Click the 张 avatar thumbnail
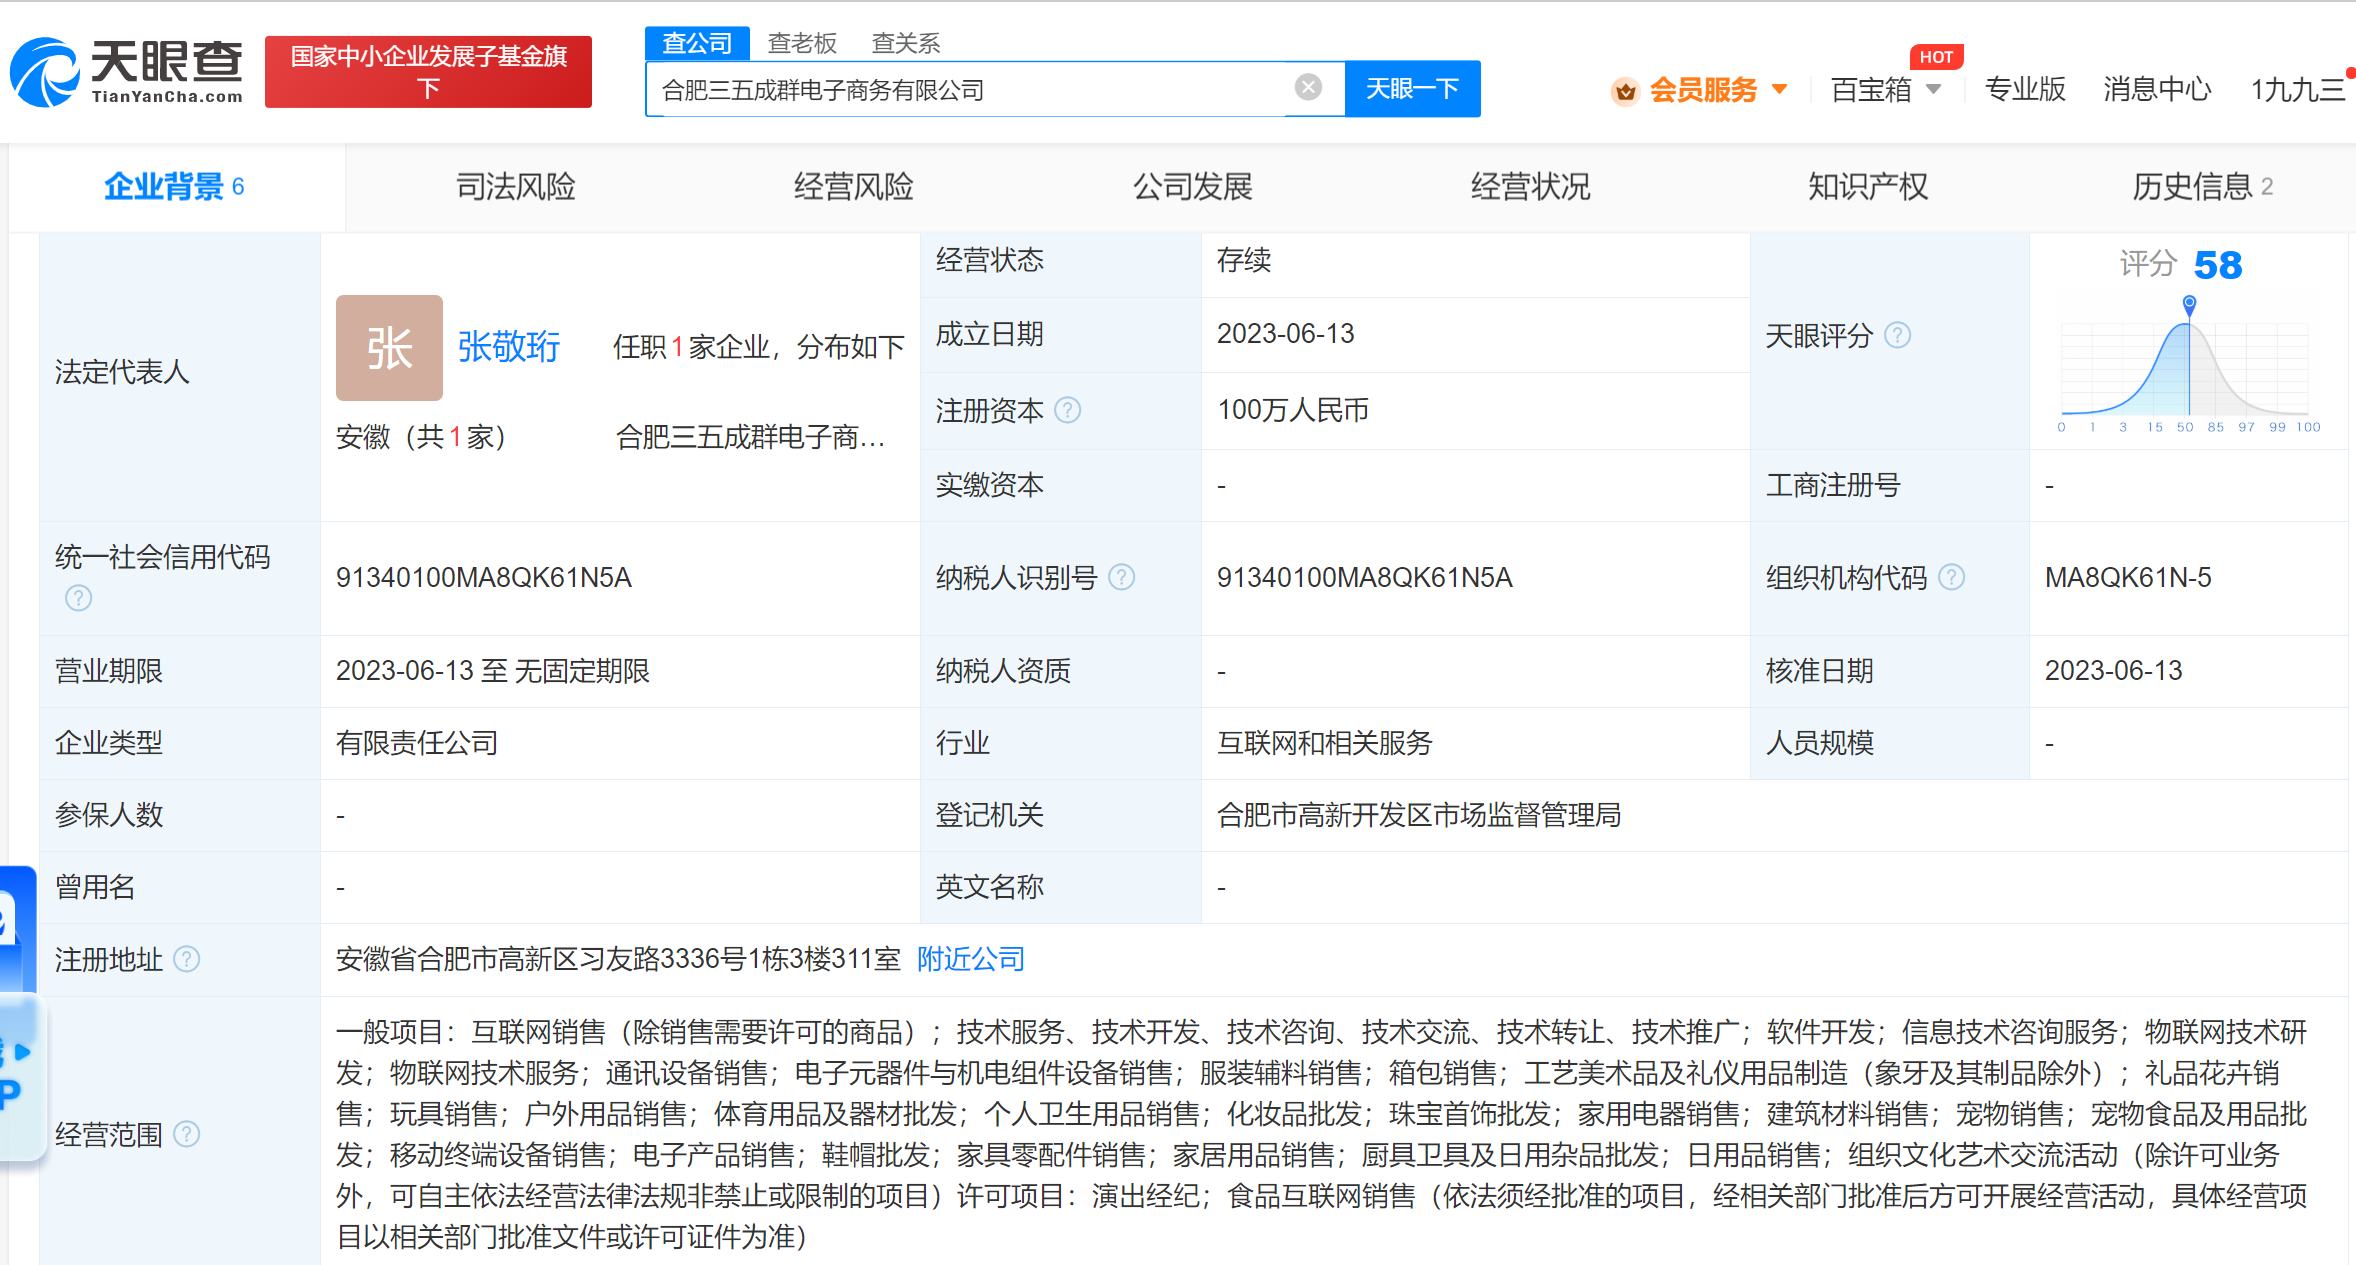The image size is (2356, 1265). (389, 348)
